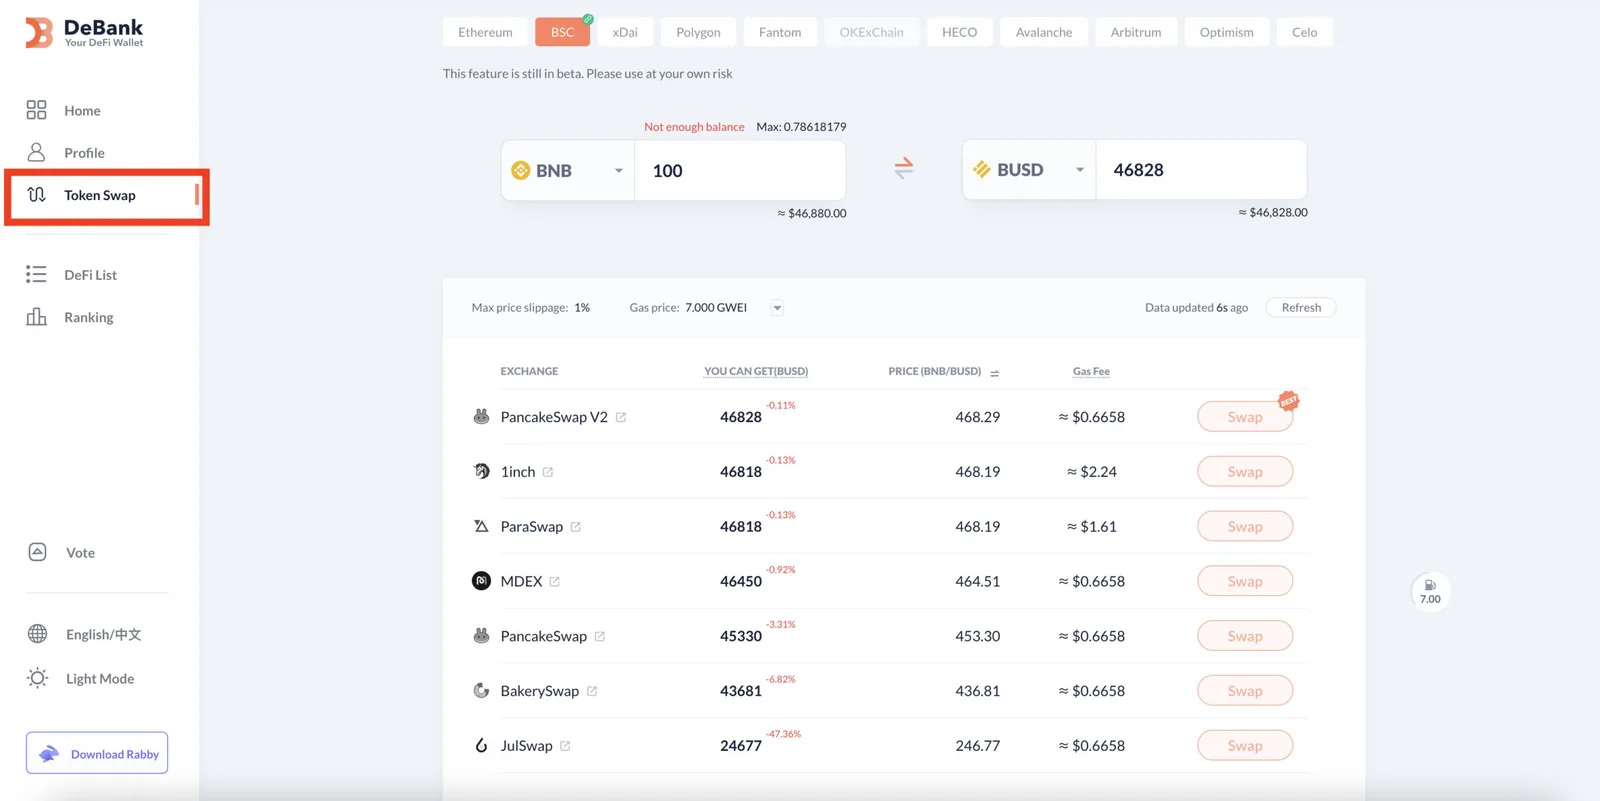1600x801 pixels.
Task: Select the Celo chain tab
Action: (x=1305, y=32)
